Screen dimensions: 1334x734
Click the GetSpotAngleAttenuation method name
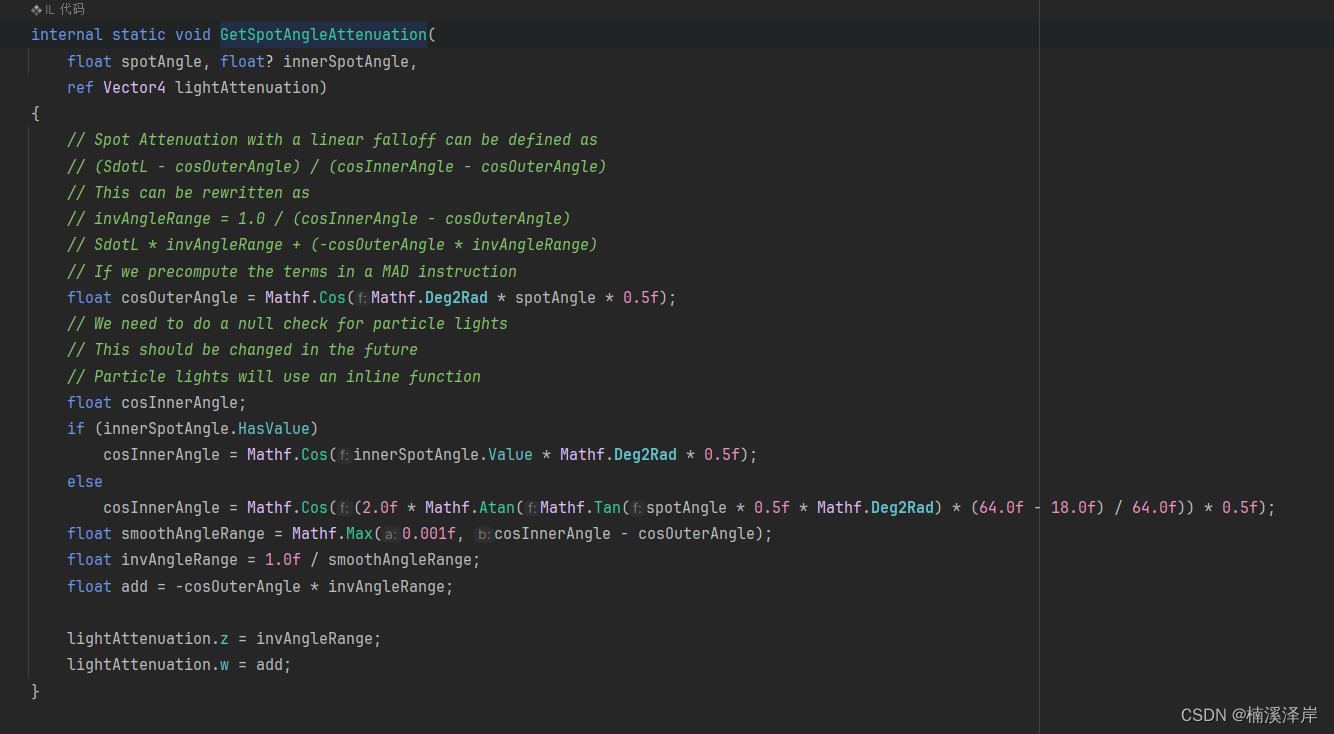click(x=324, y=35)
